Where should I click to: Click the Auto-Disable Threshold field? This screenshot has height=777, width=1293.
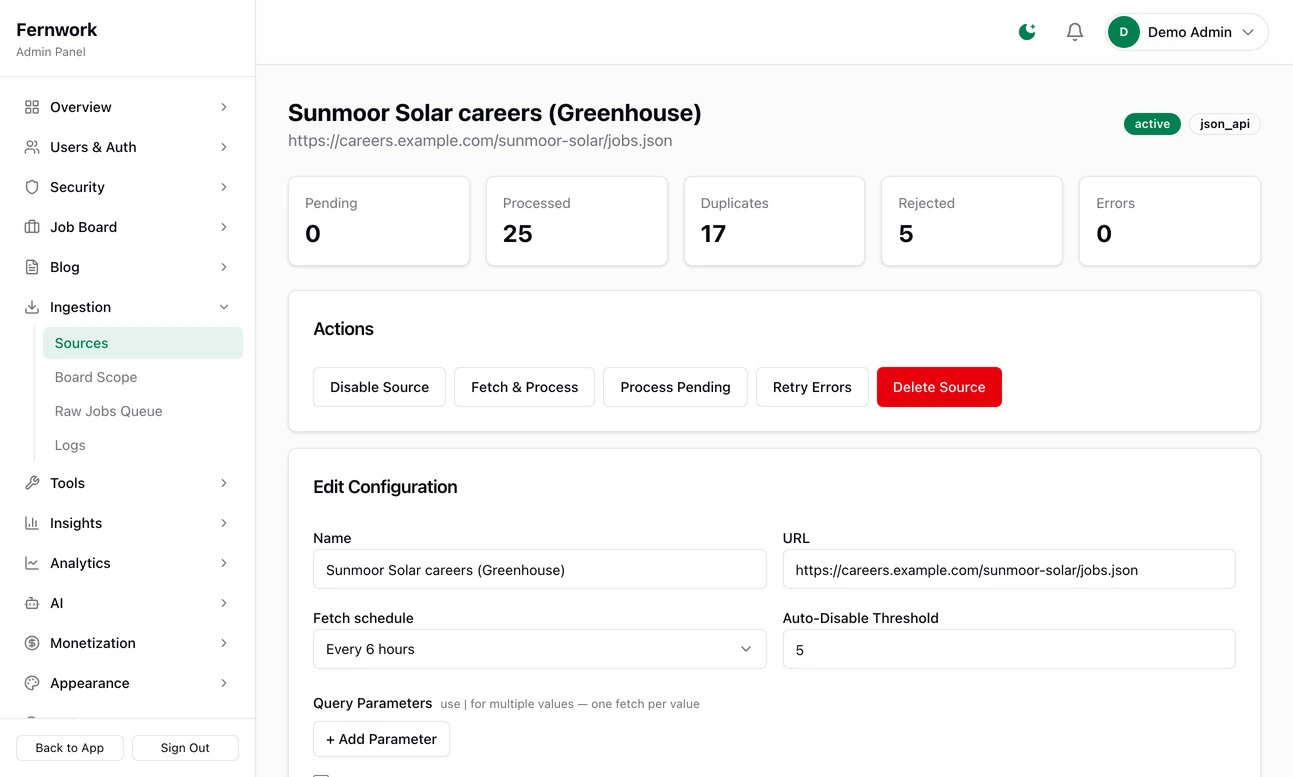[x=1009, y=649]
